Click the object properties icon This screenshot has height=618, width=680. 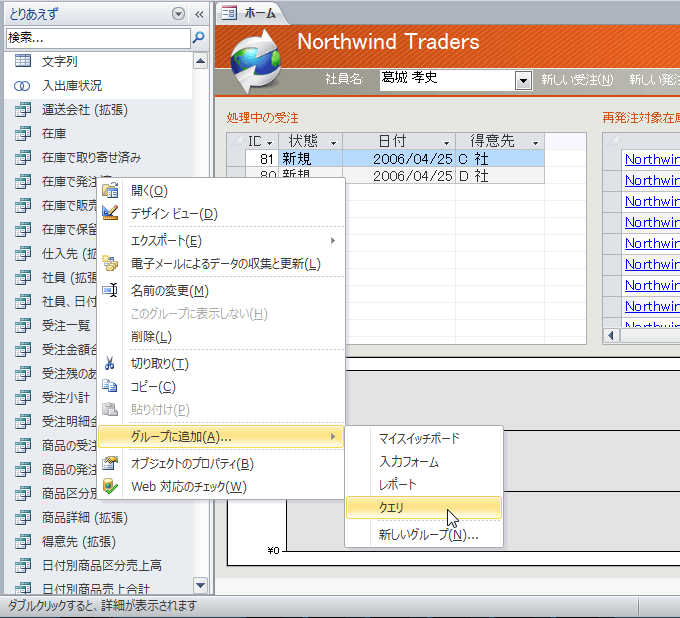point(110,463)
